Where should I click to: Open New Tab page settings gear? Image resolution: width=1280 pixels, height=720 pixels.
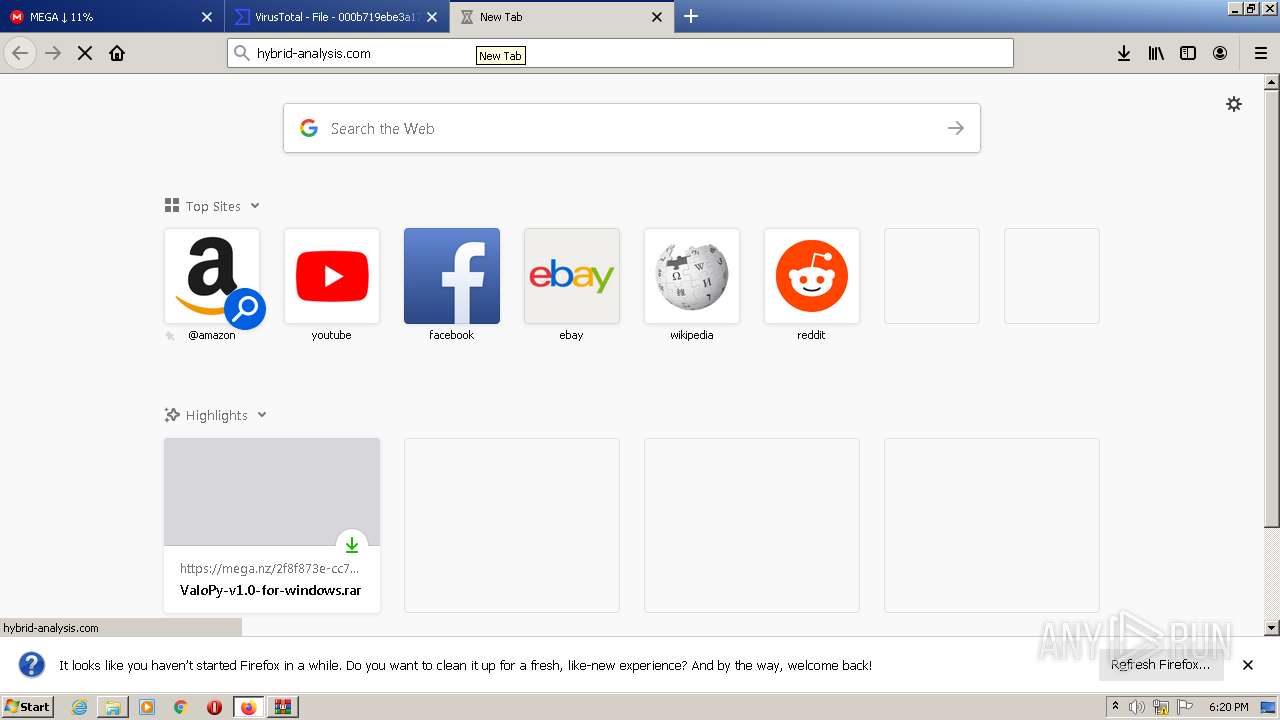pos(1234,104)
